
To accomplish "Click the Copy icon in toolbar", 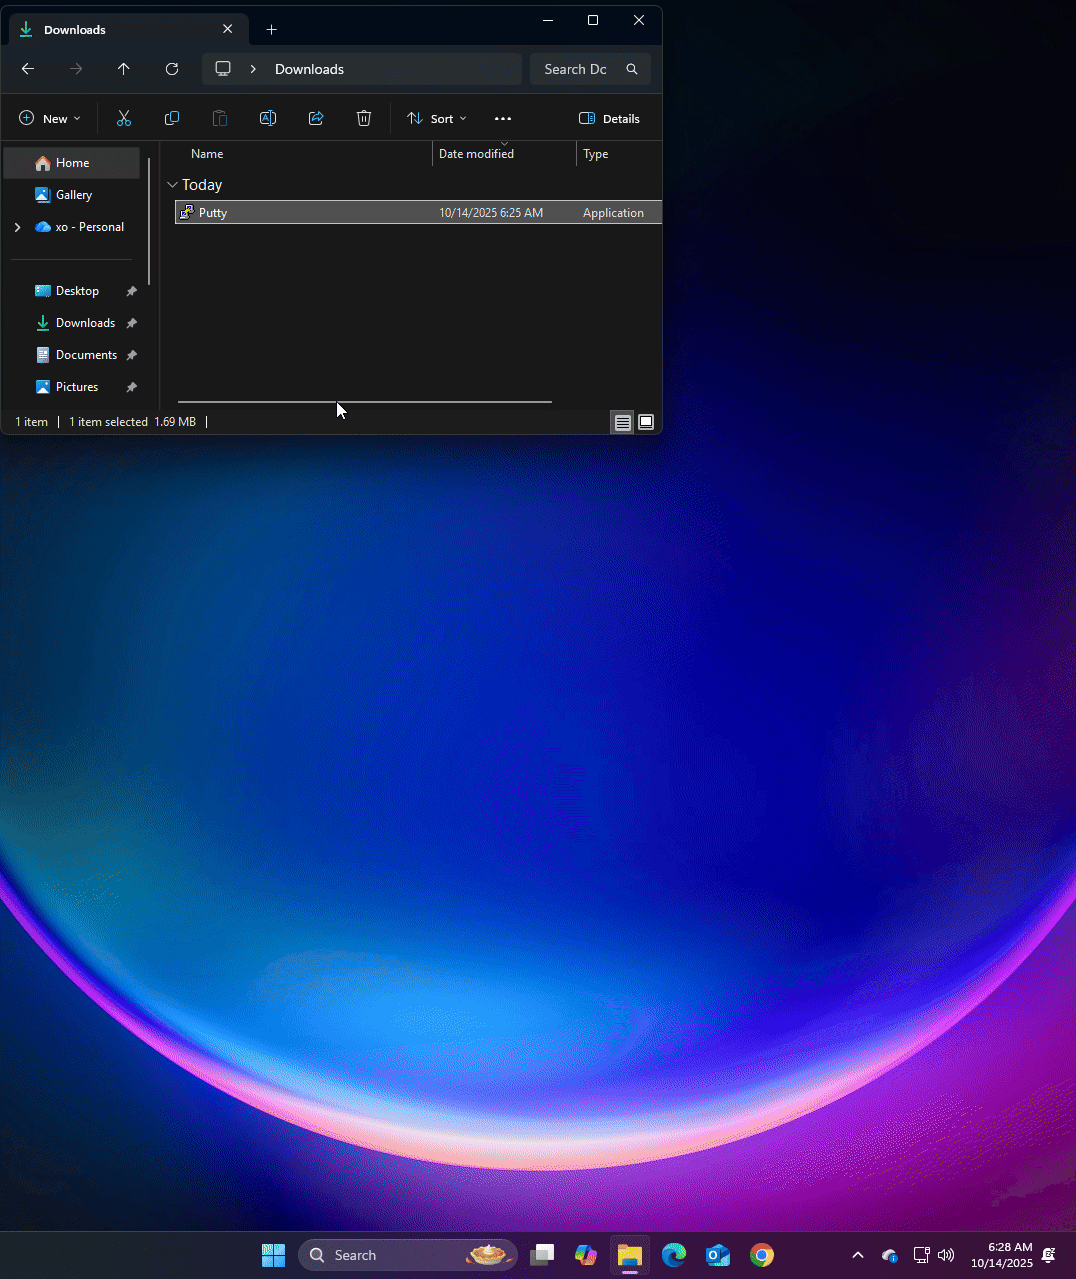I will (x=172, y=118).
